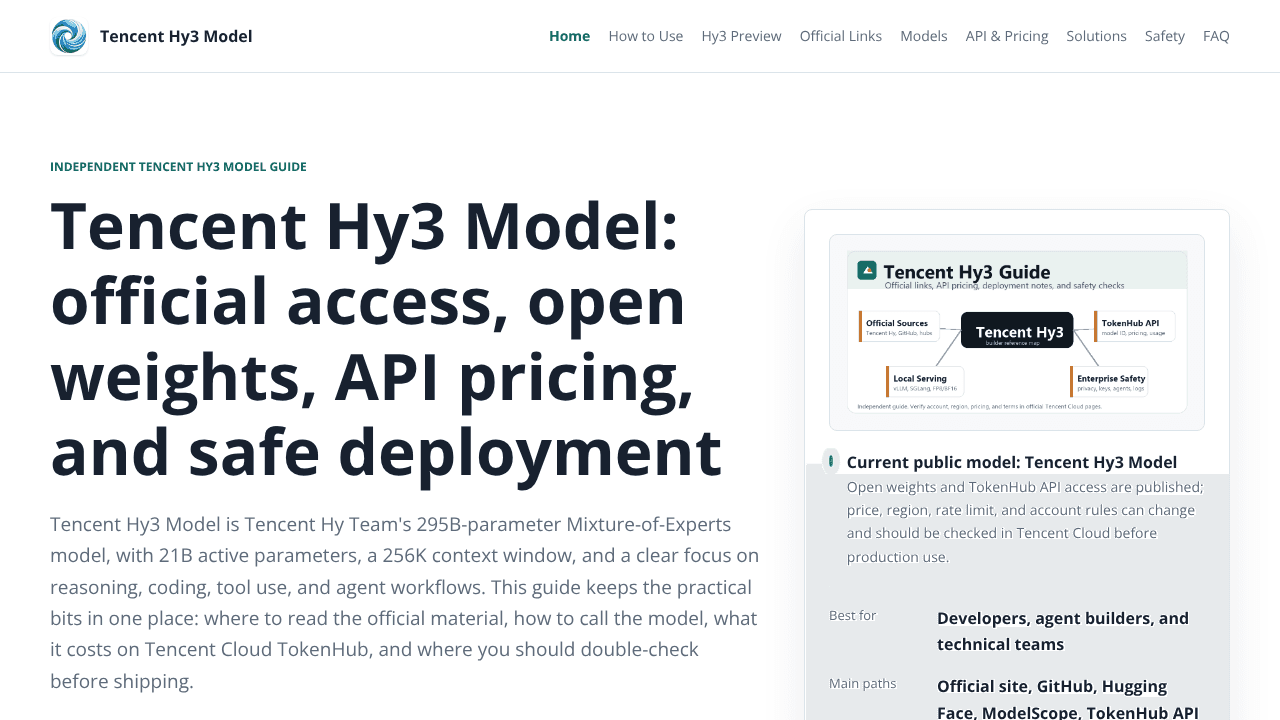Select Models in the top nav
Screen dimensions: 1280x720
(923, 36)
